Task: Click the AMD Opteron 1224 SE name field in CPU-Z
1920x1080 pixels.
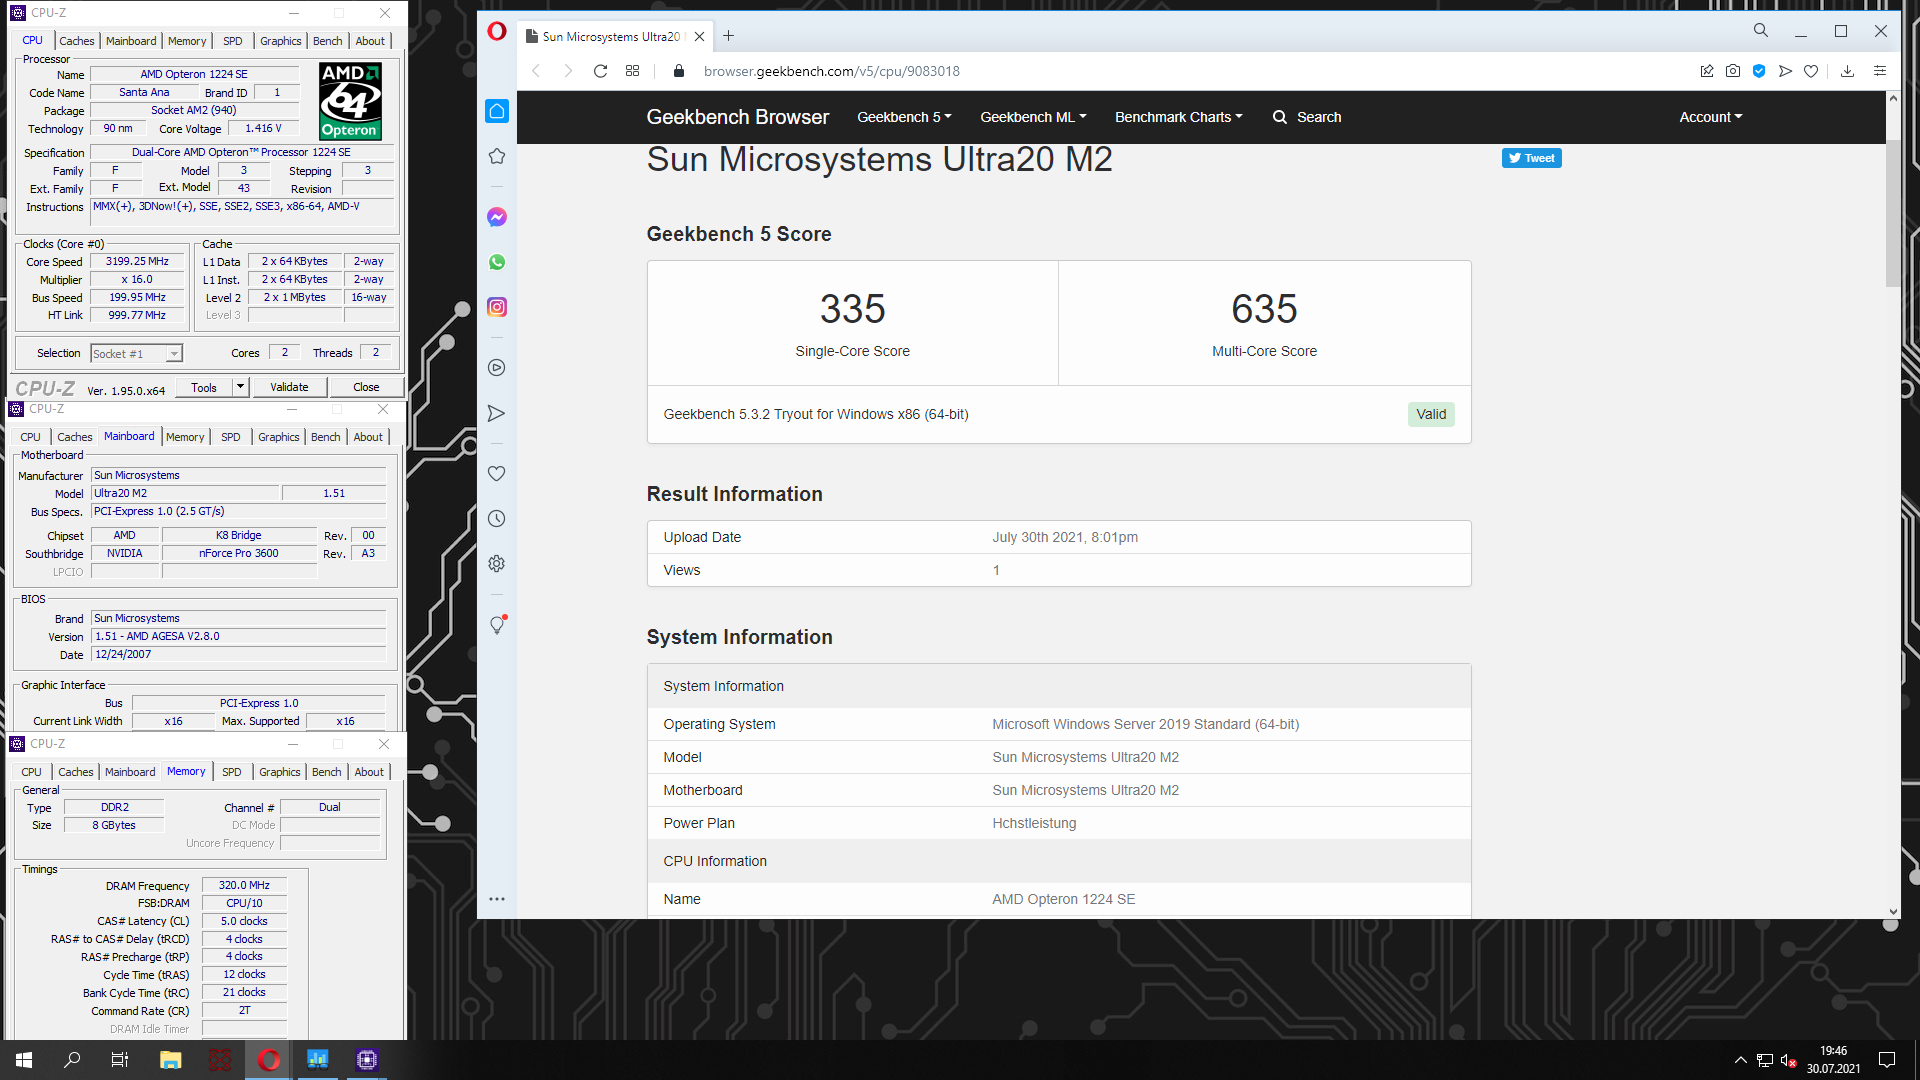Action: click(194, 74)
